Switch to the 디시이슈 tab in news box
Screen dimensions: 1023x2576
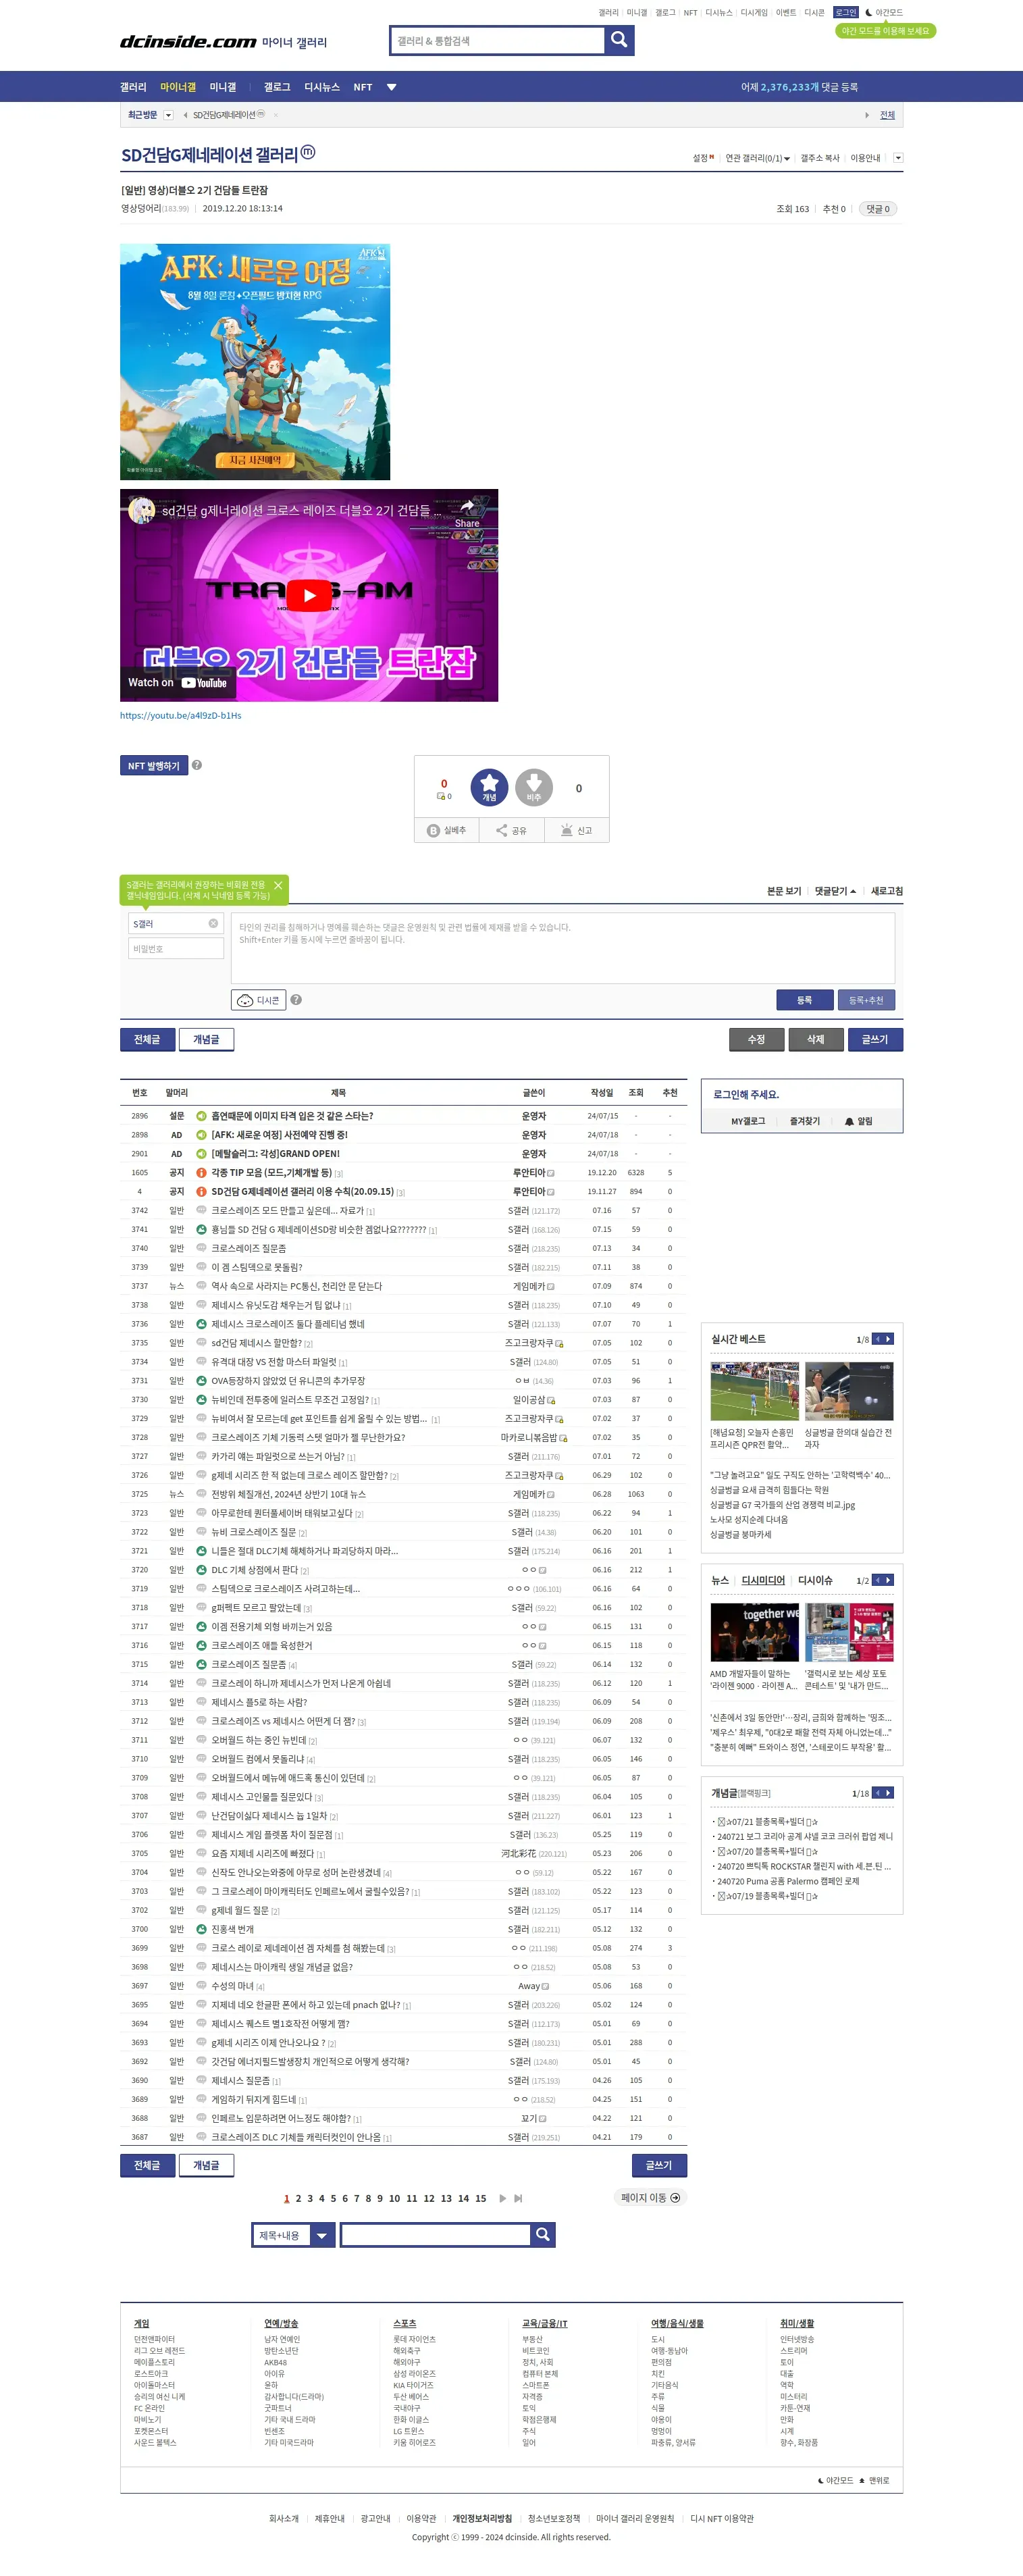click(815, 1580)
